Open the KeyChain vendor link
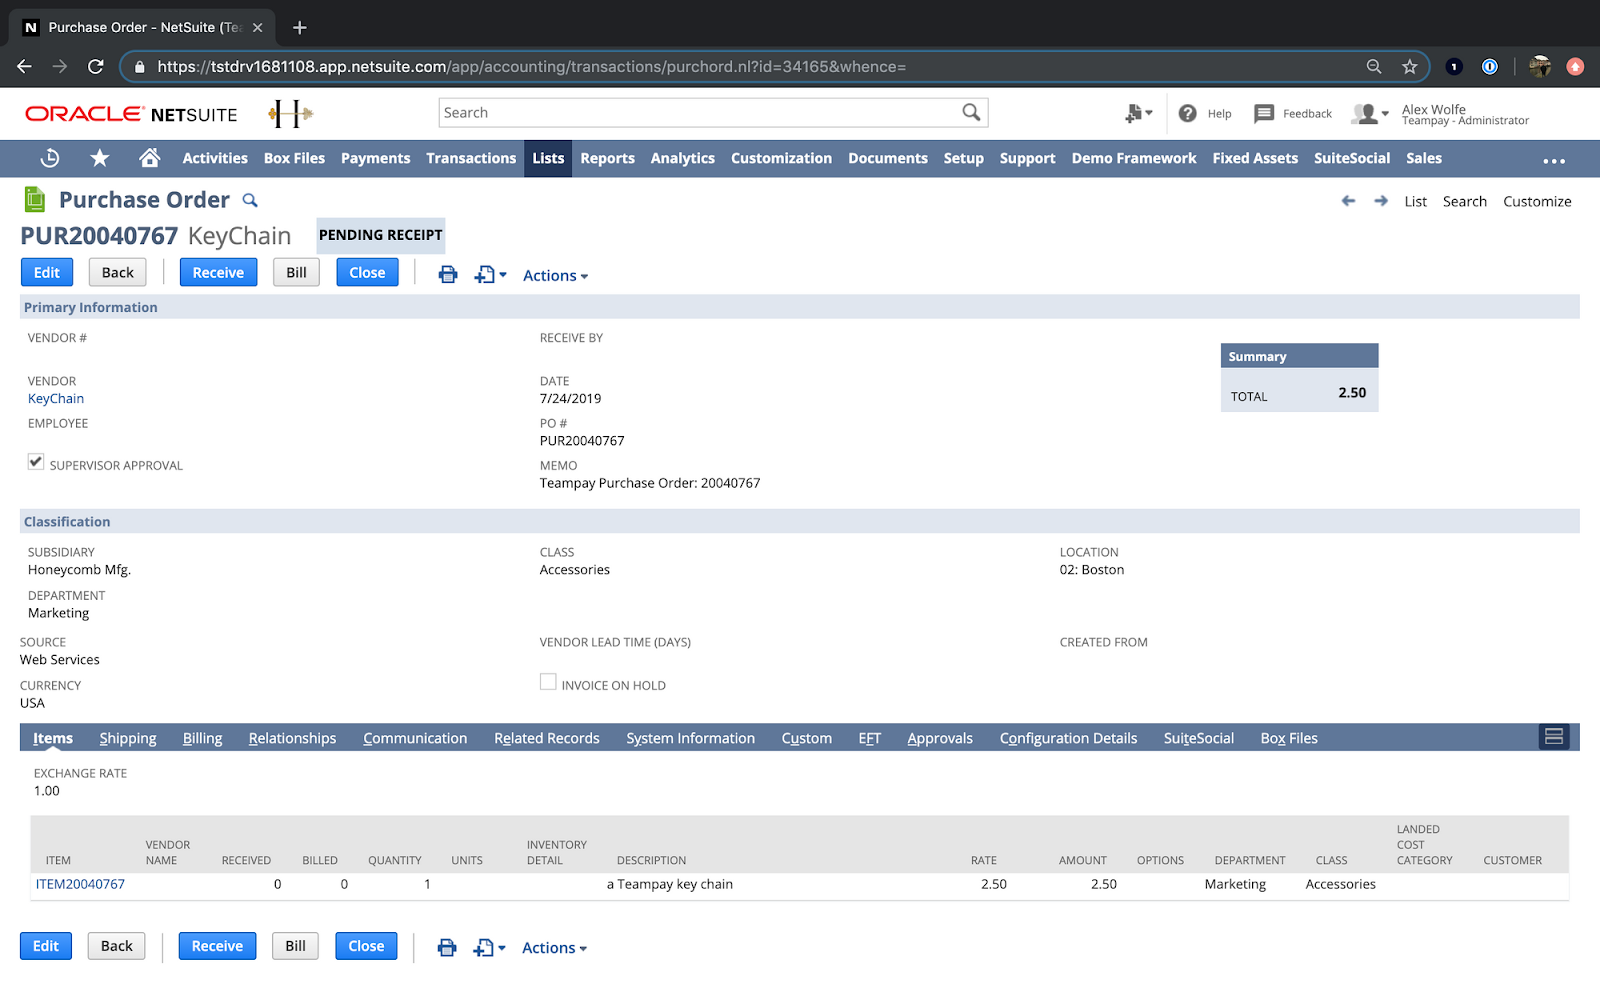The height and width of the screenshot is (1000, 1600). pos(56,398)
